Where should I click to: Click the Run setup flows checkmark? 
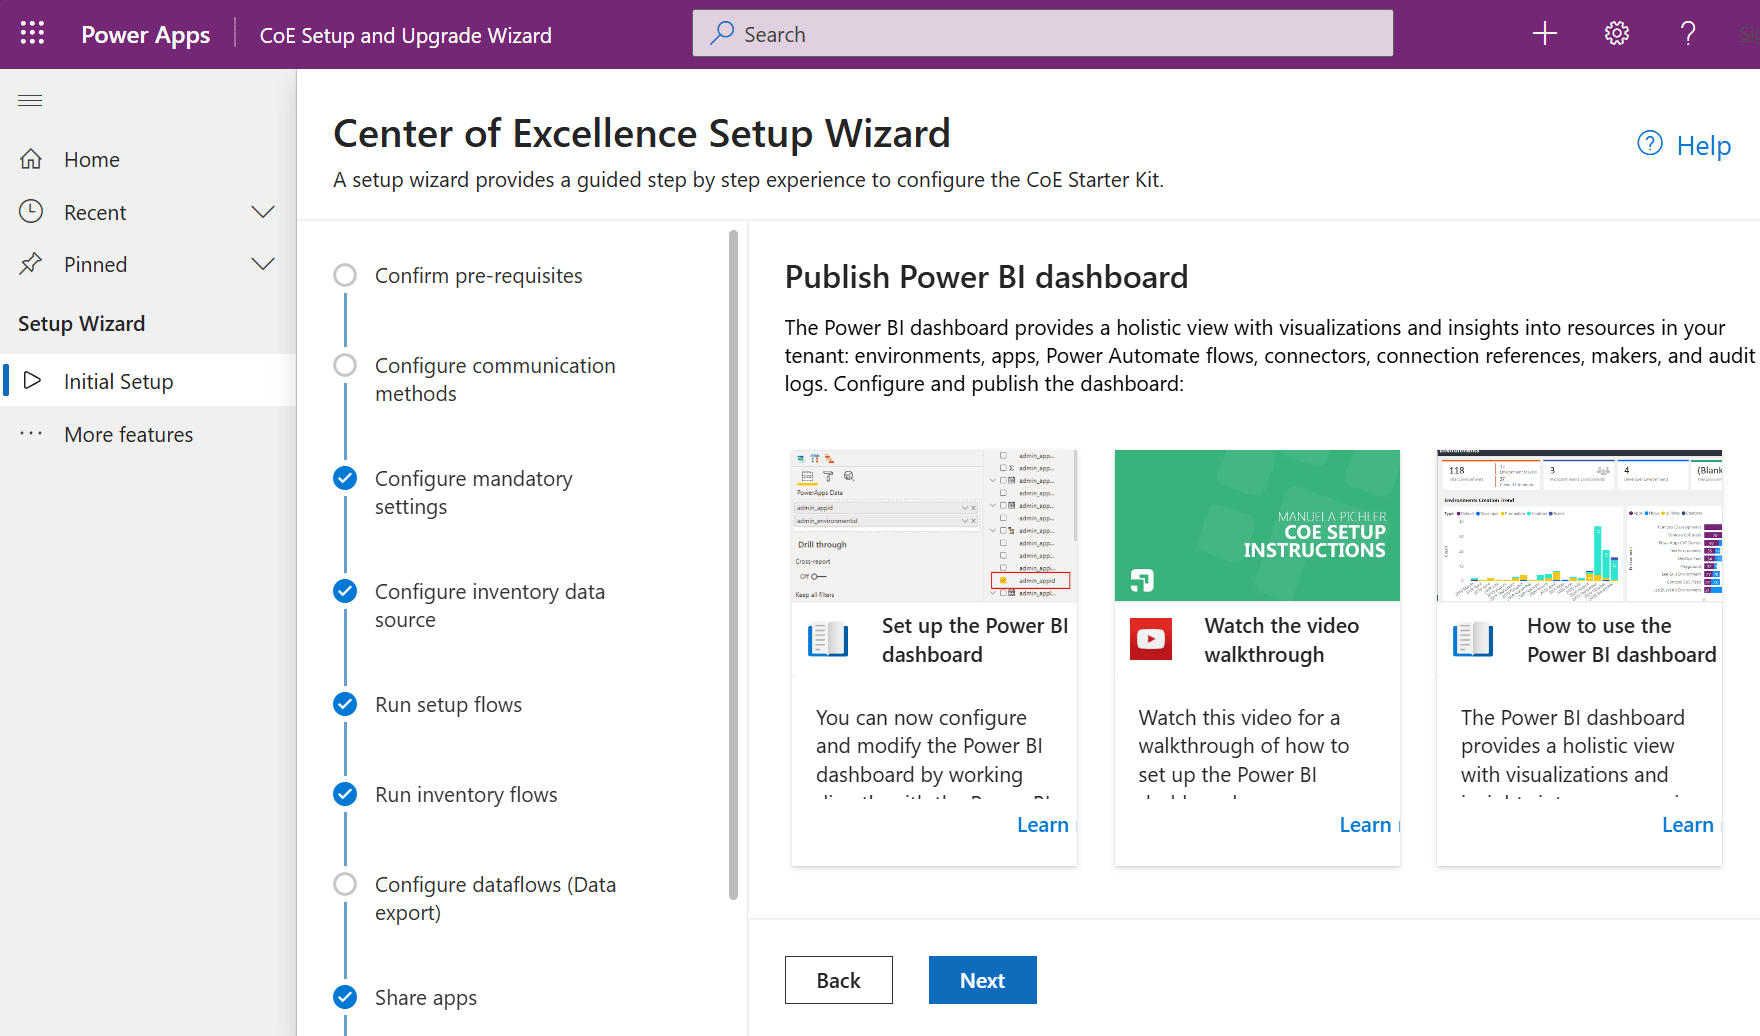(x=345, y=704)
